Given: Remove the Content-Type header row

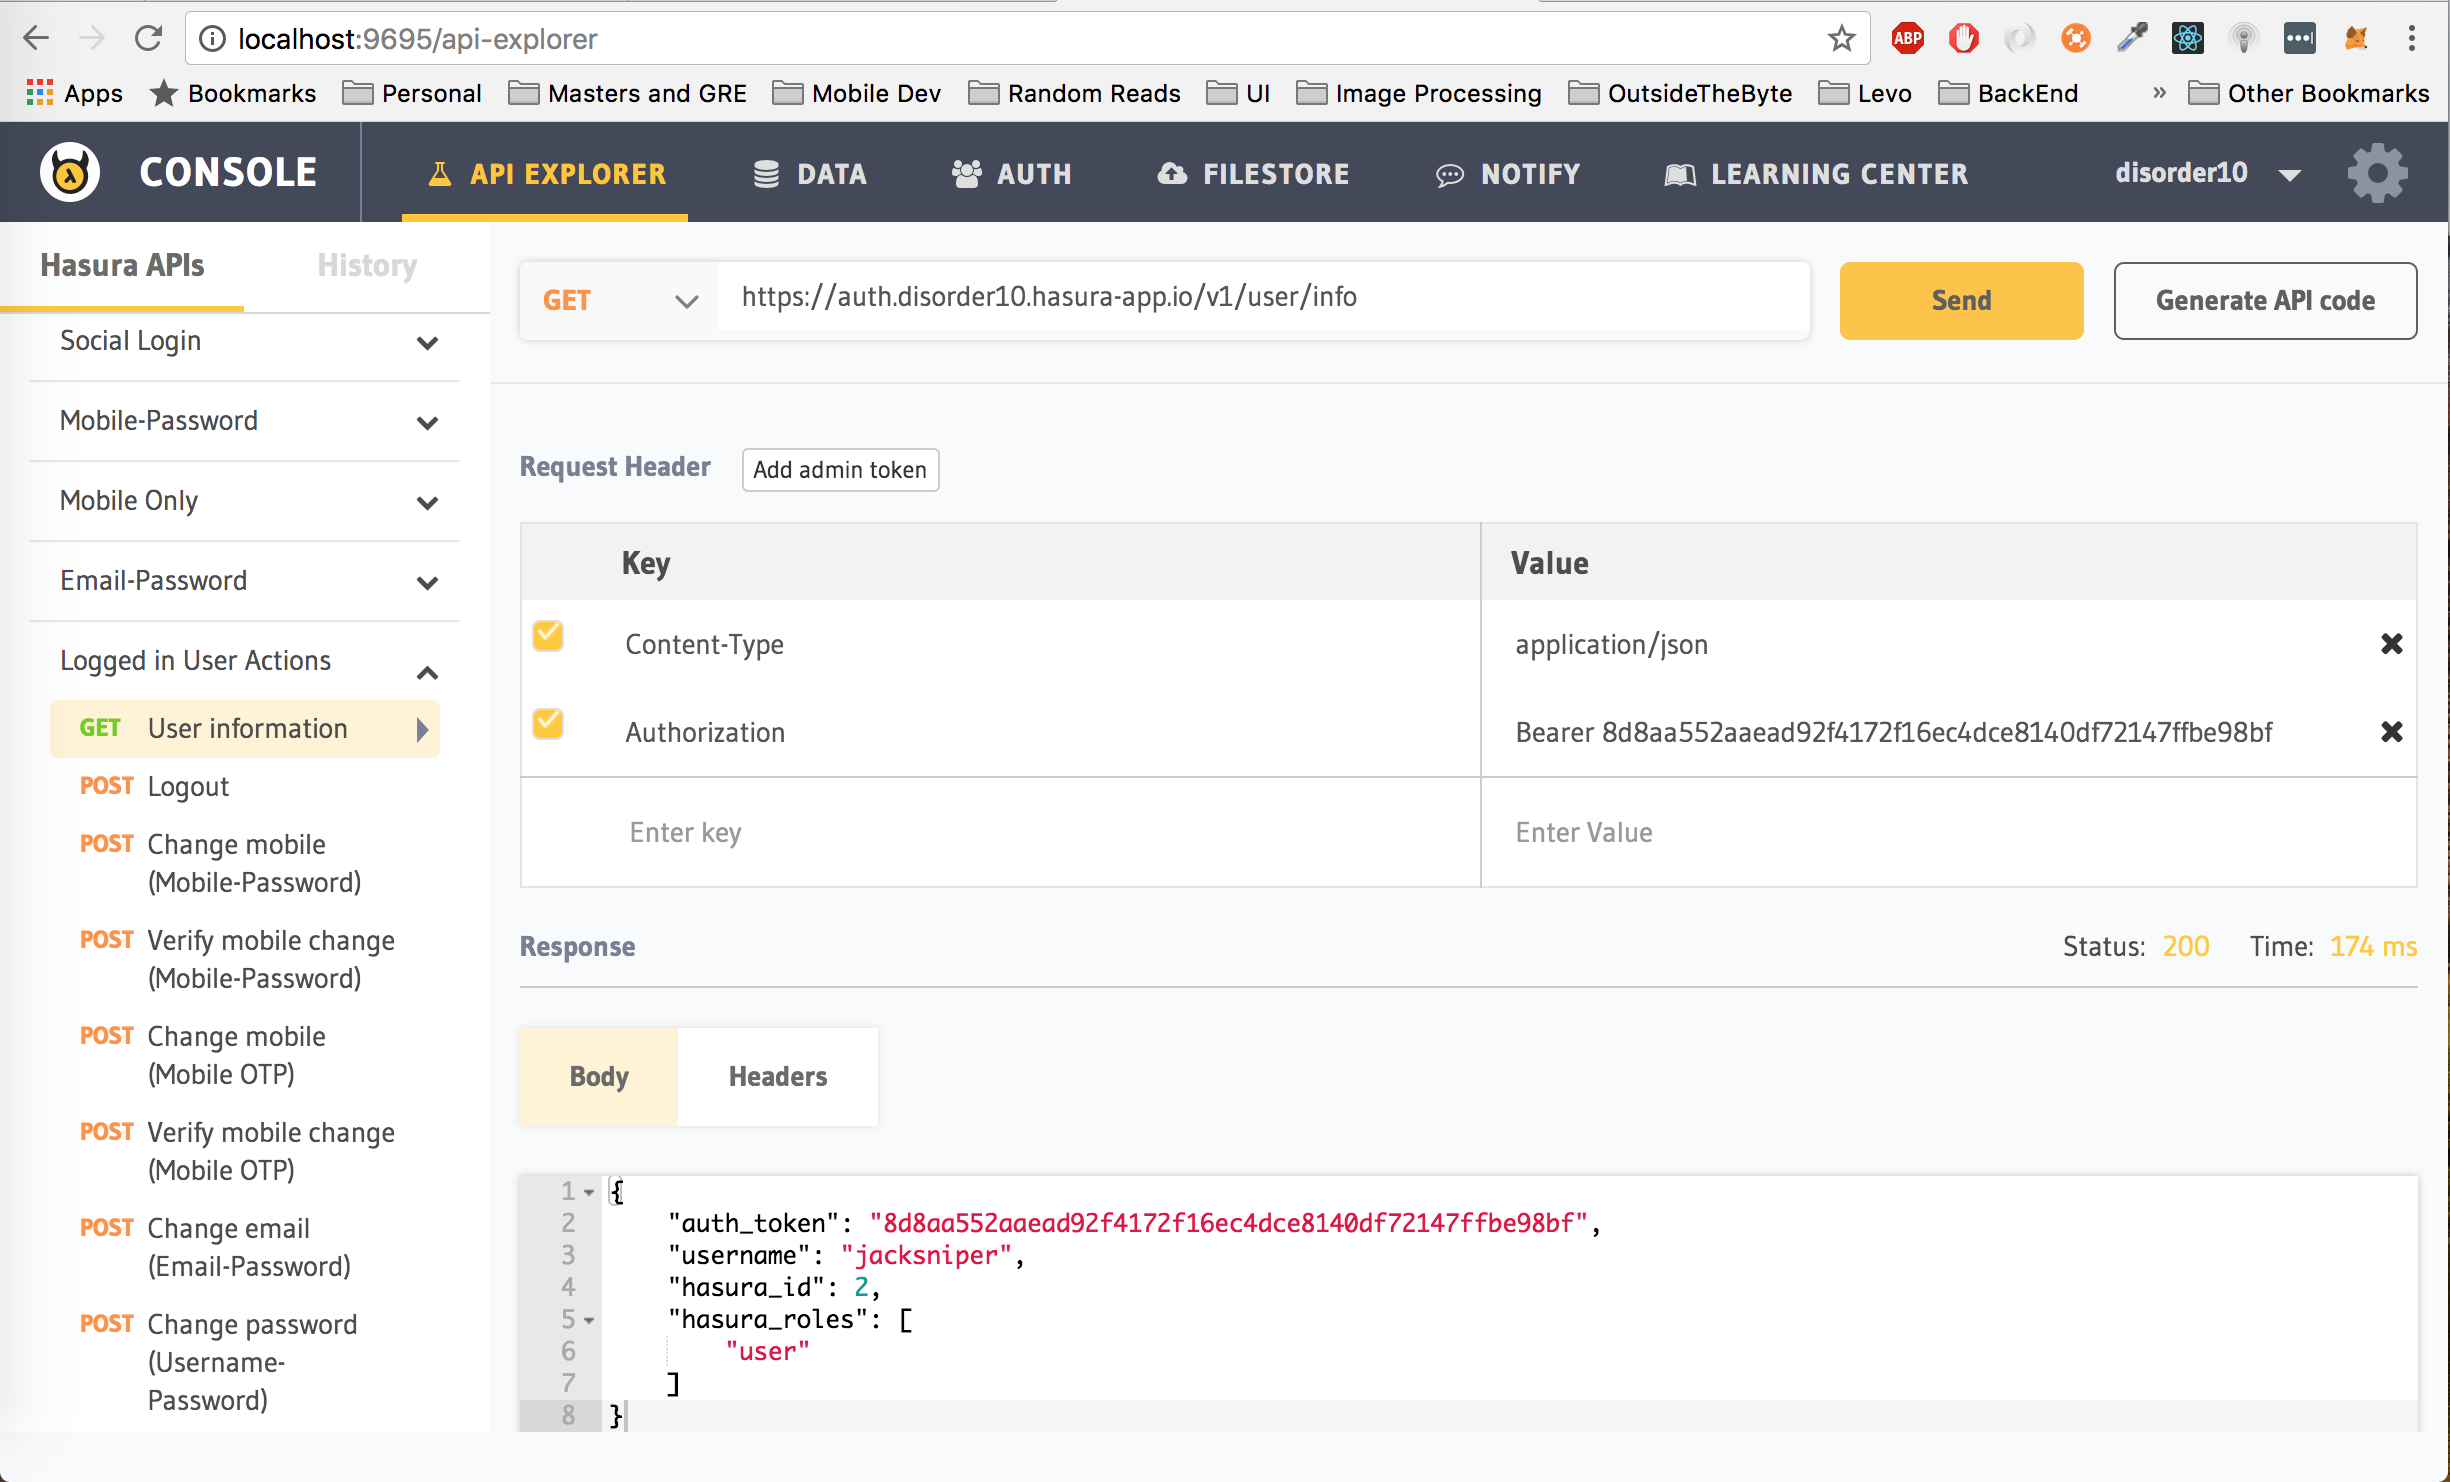Looking at the screenshot, I should click(x=2391, y=644).
